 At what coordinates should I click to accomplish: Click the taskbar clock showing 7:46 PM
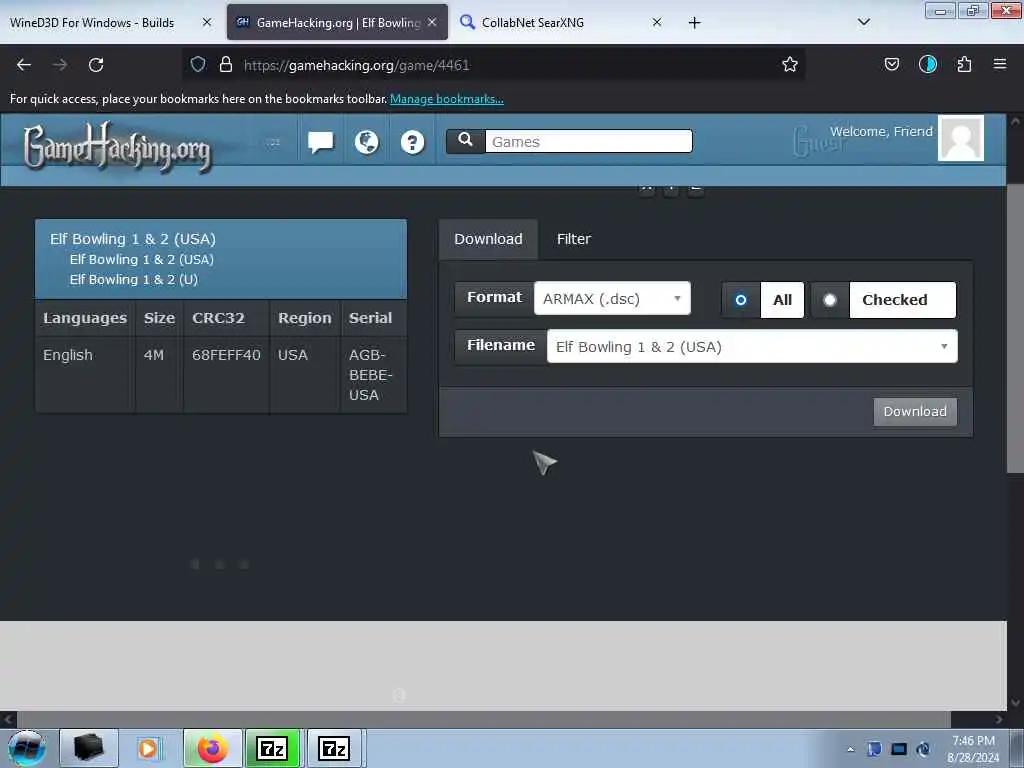(x=972, y=749)
